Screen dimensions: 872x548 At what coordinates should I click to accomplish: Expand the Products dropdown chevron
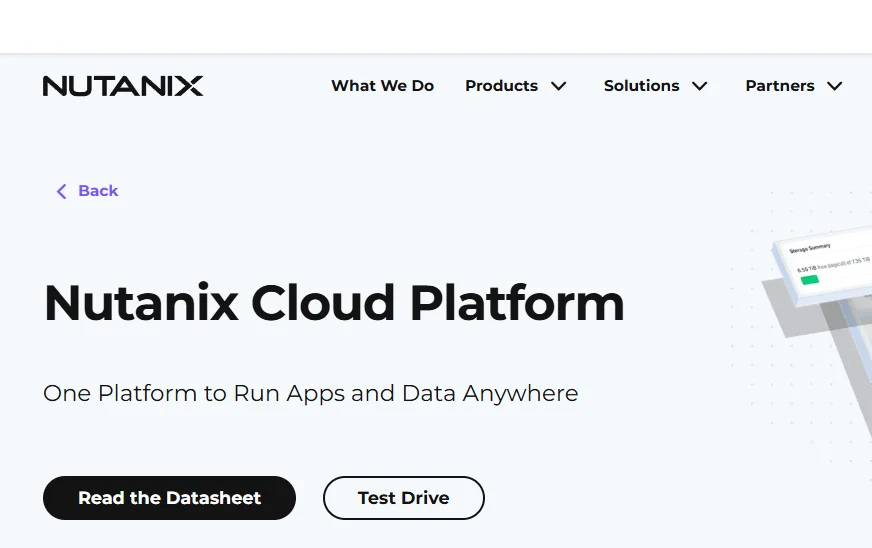click(x=559, y=86)
